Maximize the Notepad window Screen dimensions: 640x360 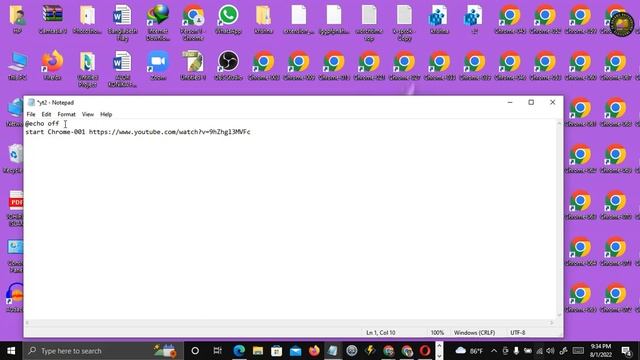[531, 102]
